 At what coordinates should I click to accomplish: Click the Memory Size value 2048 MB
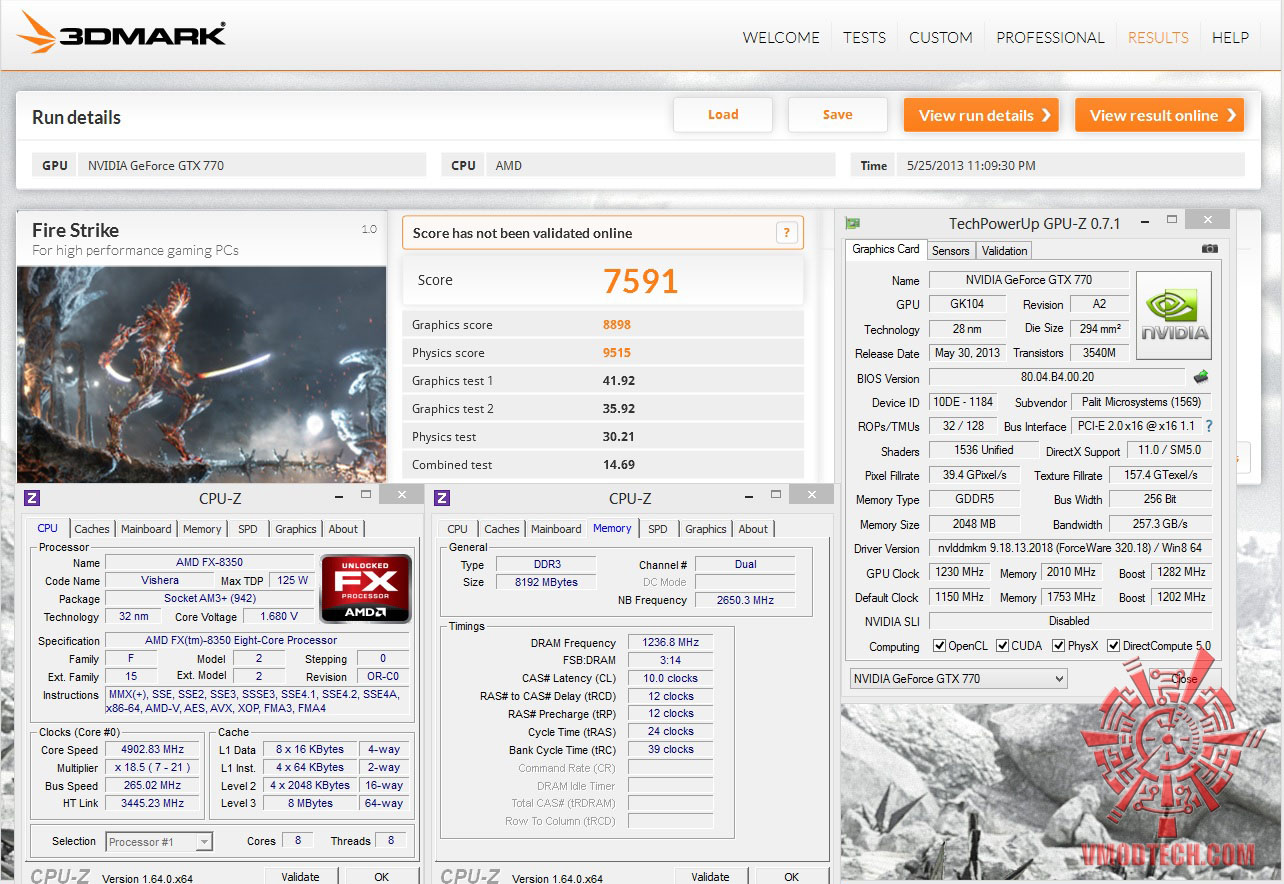[975, 524]
